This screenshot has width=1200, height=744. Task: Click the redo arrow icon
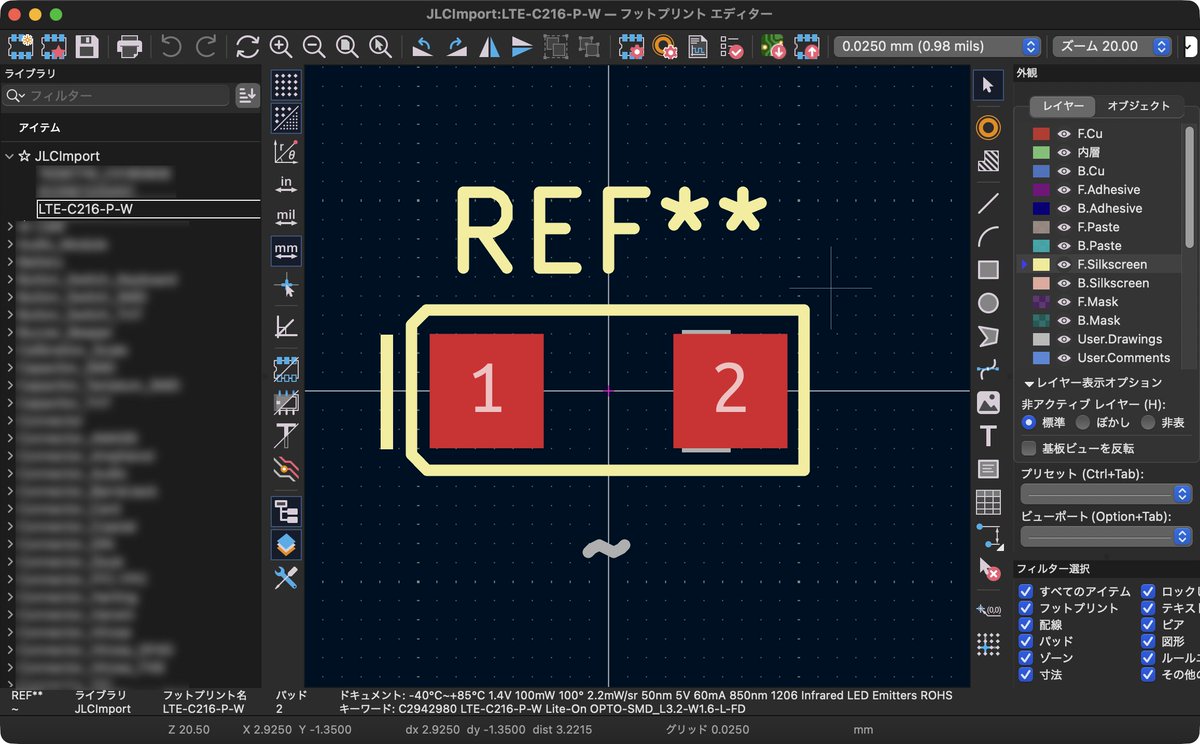tap(205, 46)
